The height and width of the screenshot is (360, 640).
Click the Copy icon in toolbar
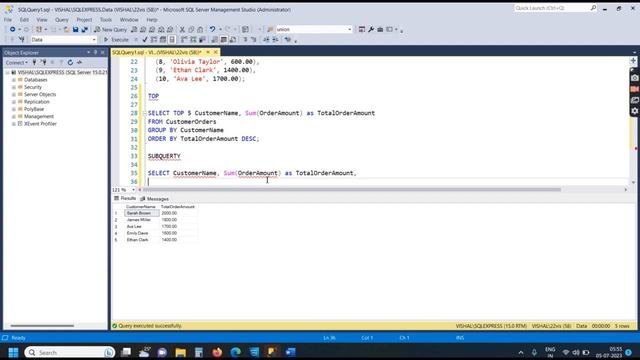(x=191, y=29)
